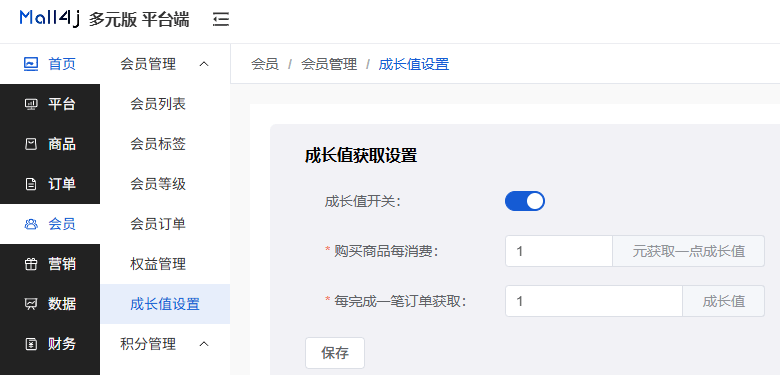The image size is (780, 375).
Task: Click the 会员管理 group header
Action: pos(165,64)
